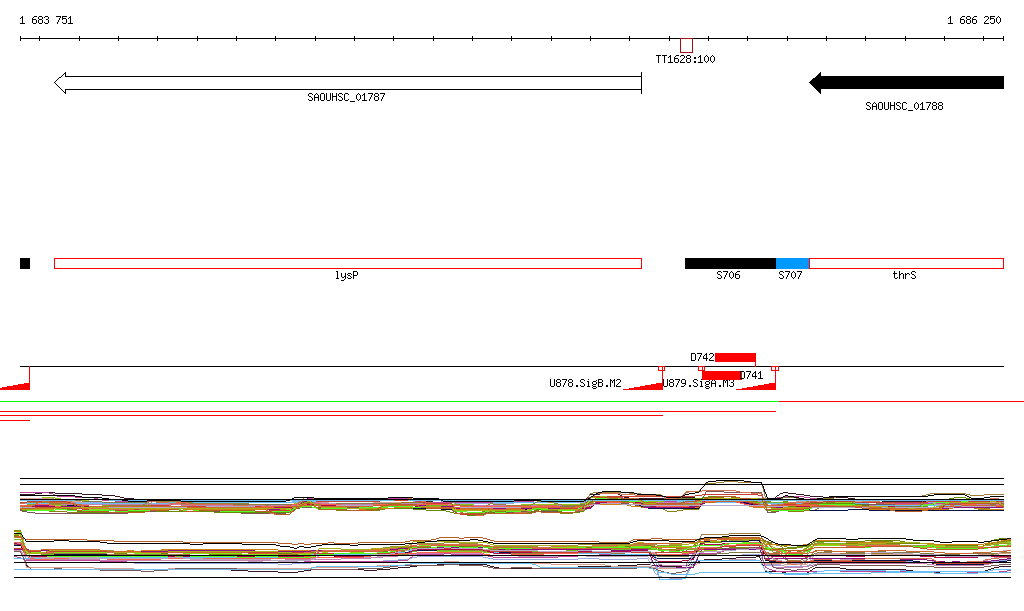Select the black S706 segment
Image resolution: width=1024 pixels, height=611 pixels.
(730, 263)
